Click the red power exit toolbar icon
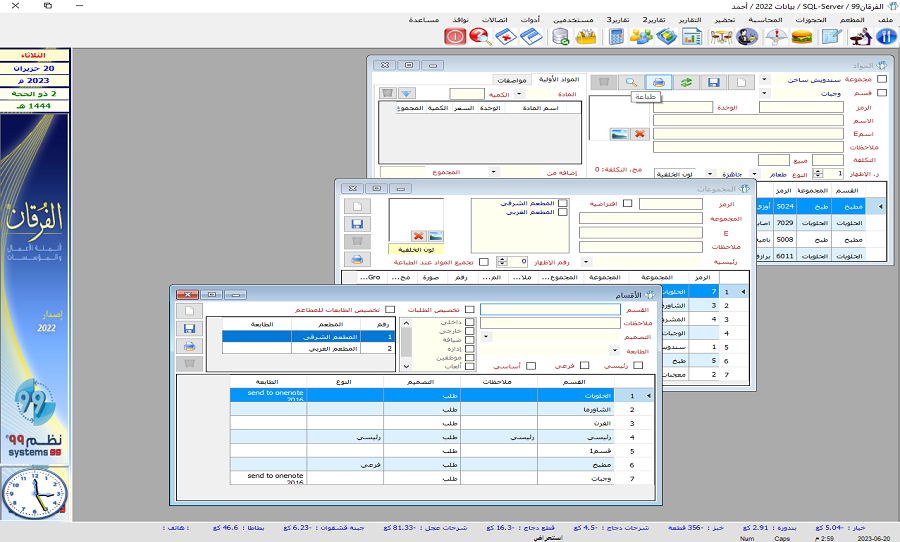Screen dimensions: 900x542 pyautogui.click(x=455, y=37)
